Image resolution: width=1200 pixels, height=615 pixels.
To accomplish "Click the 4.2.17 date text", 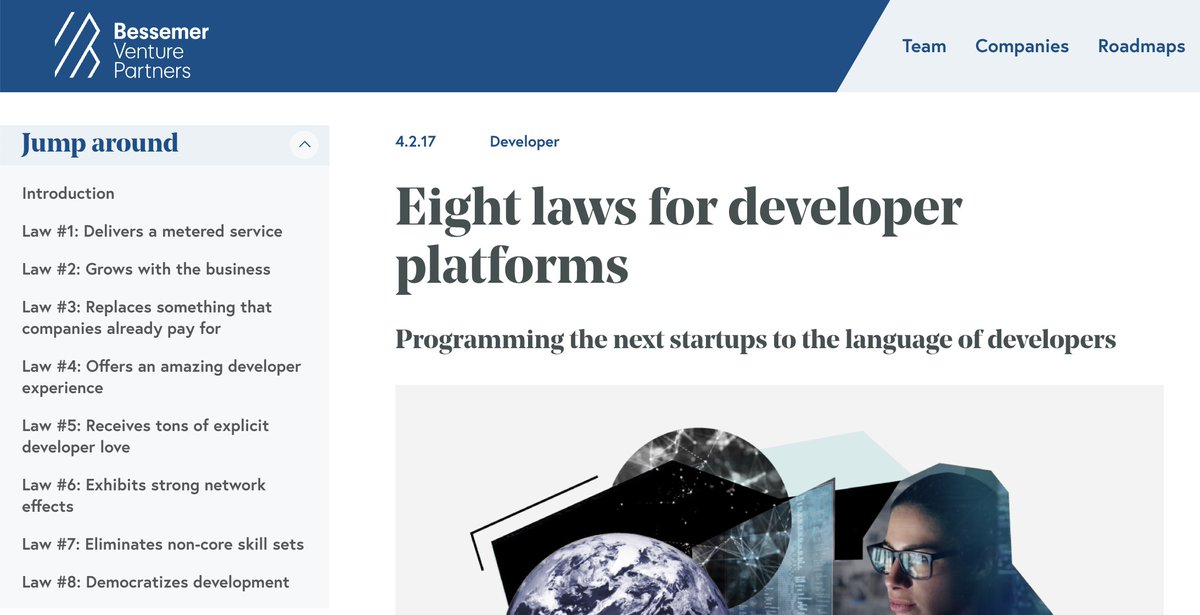I will 416,142.
